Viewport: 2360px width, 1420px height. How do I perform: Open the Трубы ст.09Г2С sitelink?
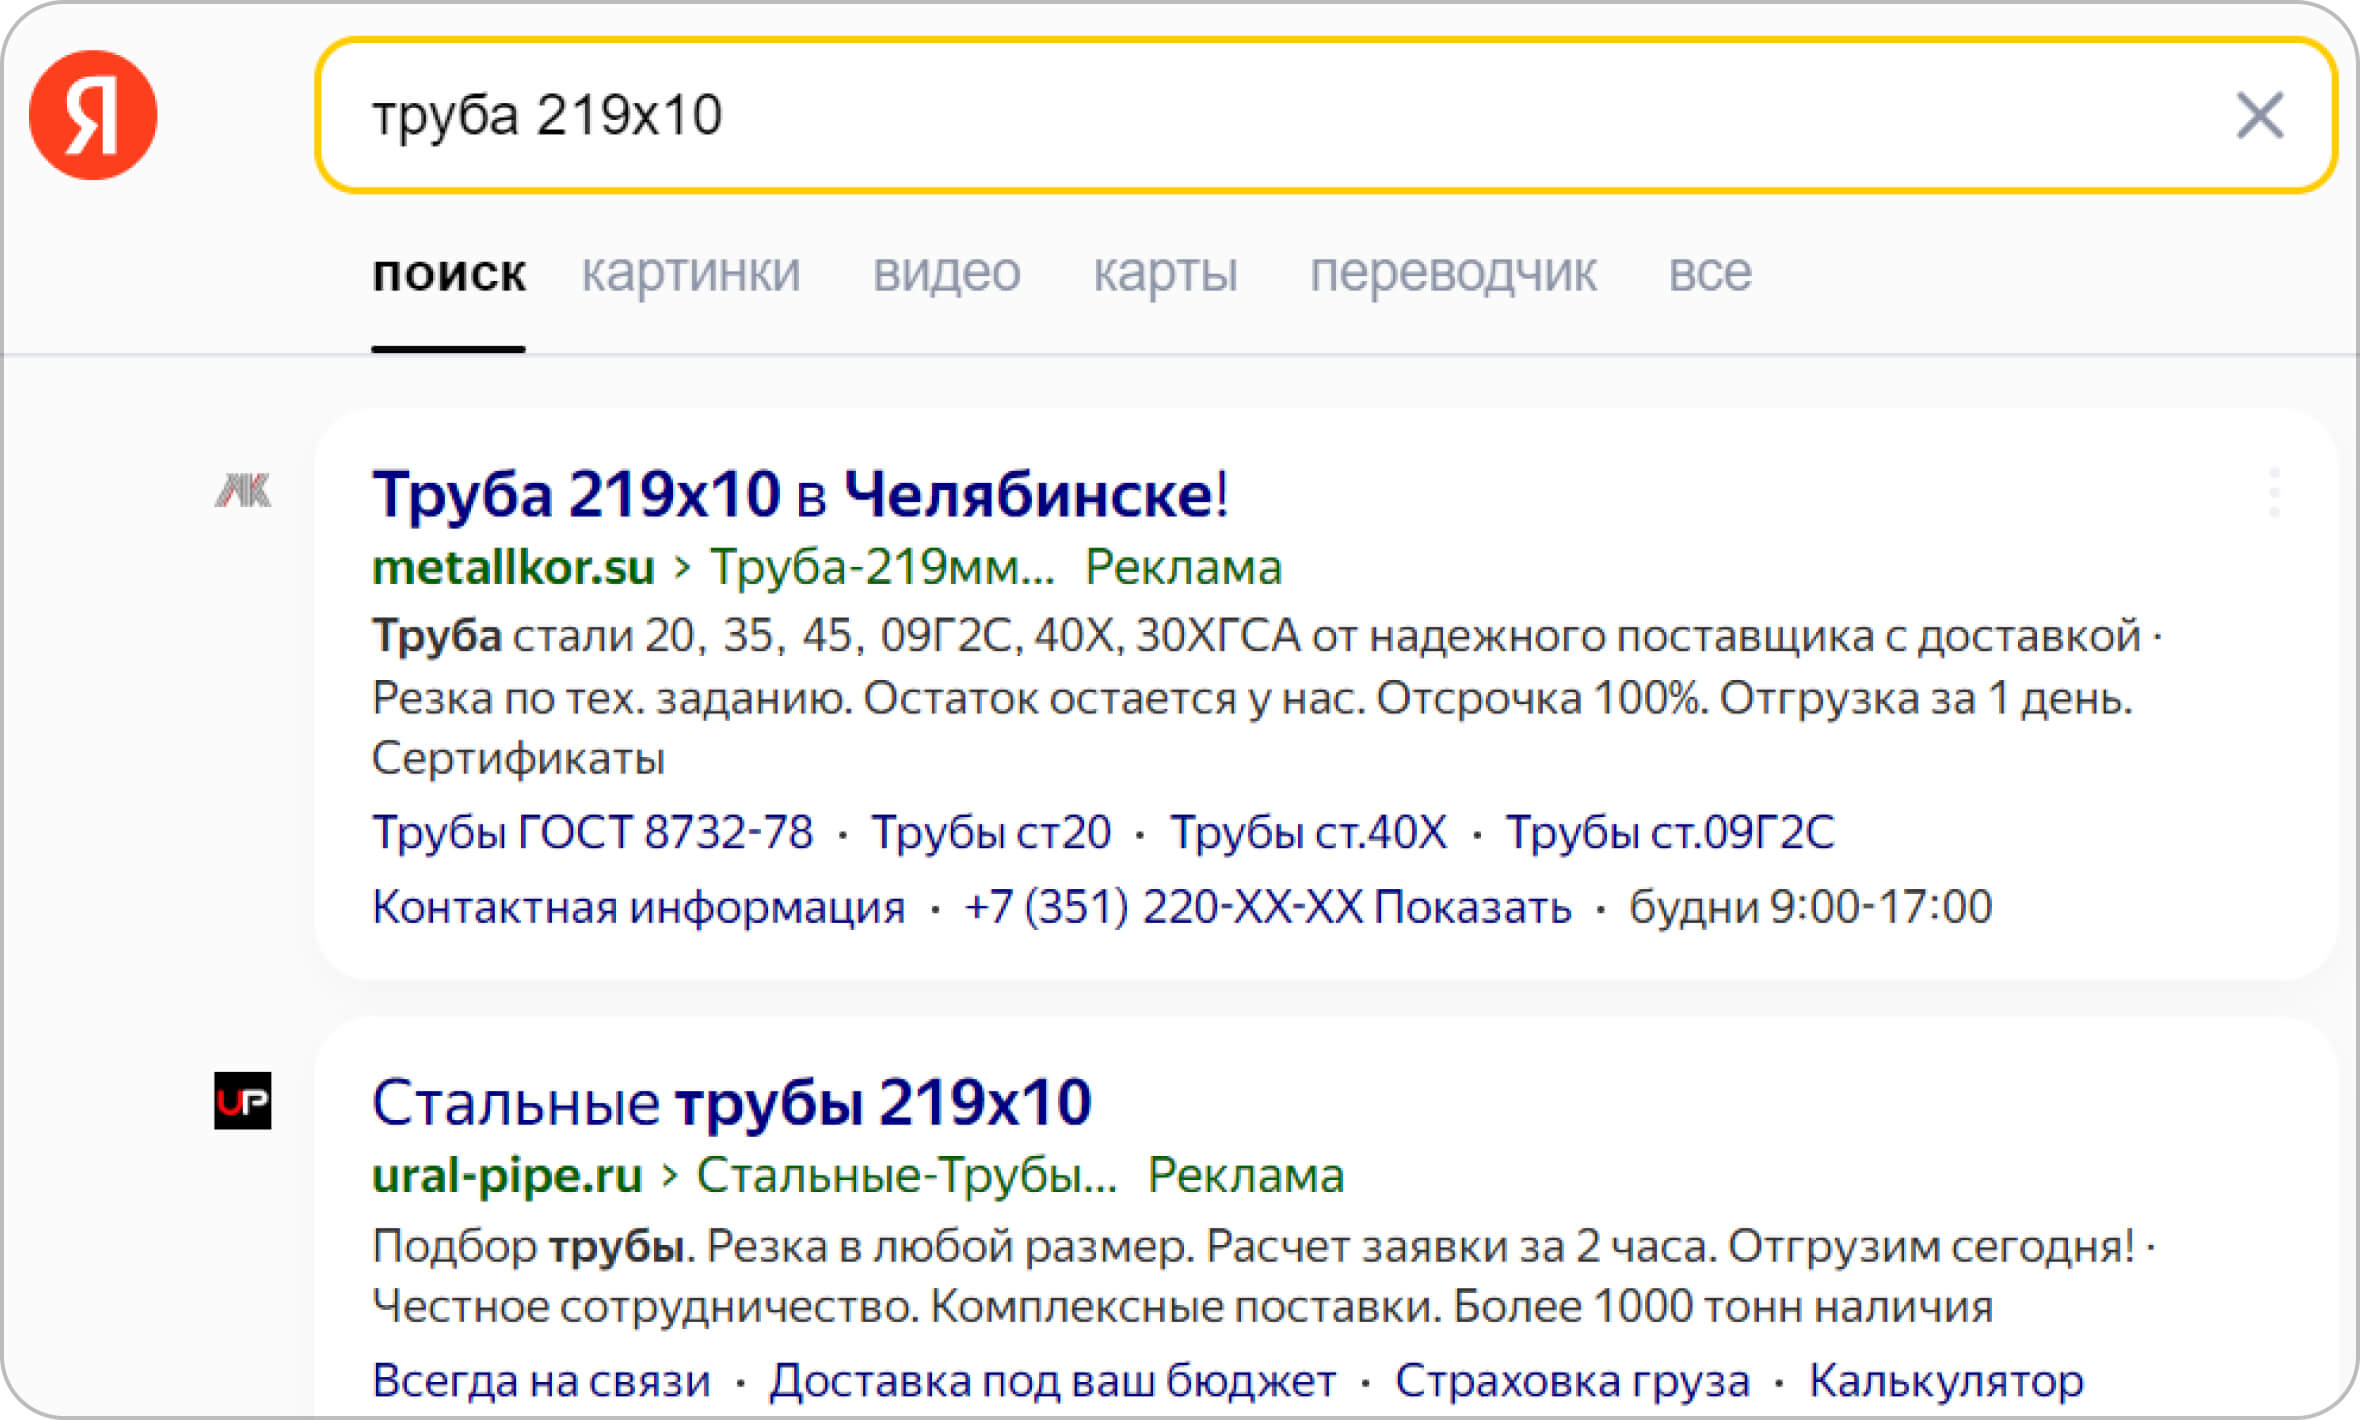[x=1670, y=832]
